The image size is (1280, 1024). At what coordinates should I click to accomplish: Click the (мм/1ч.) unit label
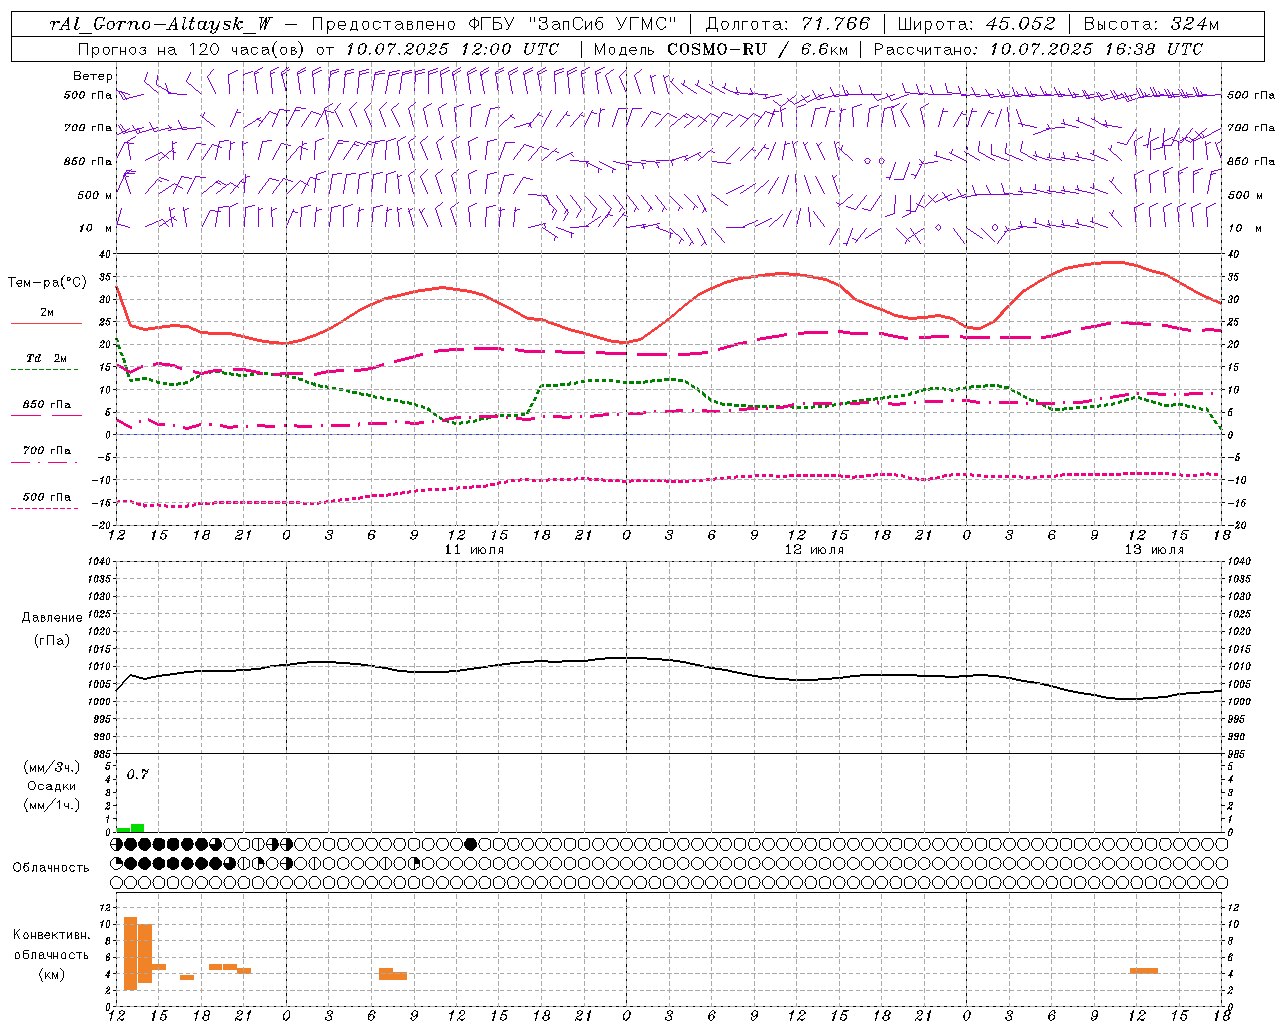point(52,805)
